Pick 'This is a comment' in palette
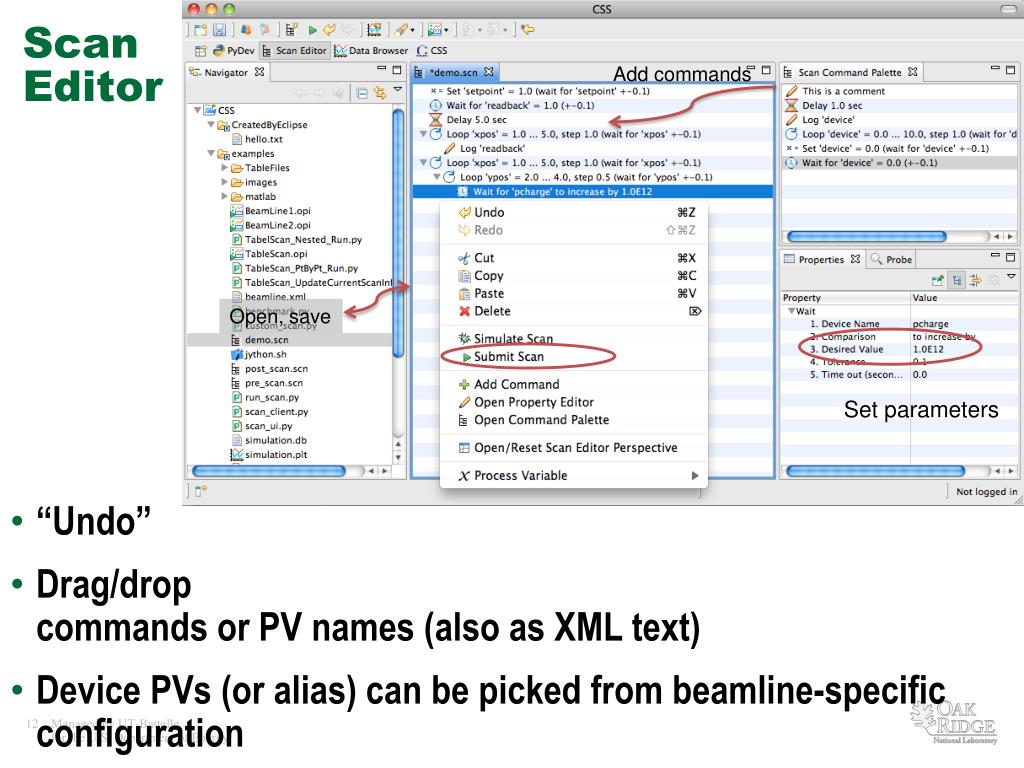The image size is (1024, 768). (843, 91)
